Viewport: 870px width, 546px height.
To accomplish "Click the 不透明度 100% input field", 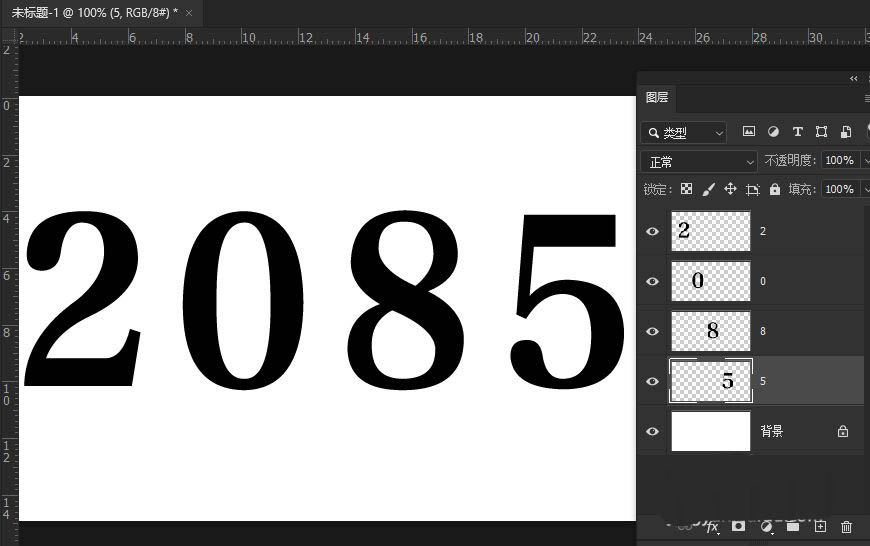I will [x=839, y=160].
